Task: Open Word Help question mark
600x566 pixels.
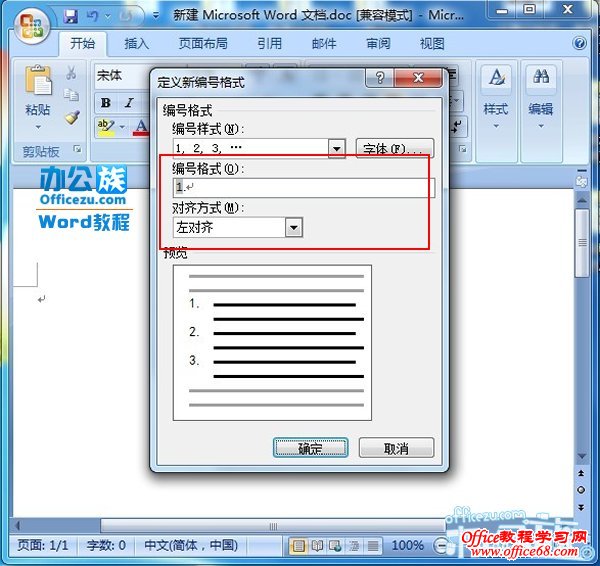Action: point(580,43)
